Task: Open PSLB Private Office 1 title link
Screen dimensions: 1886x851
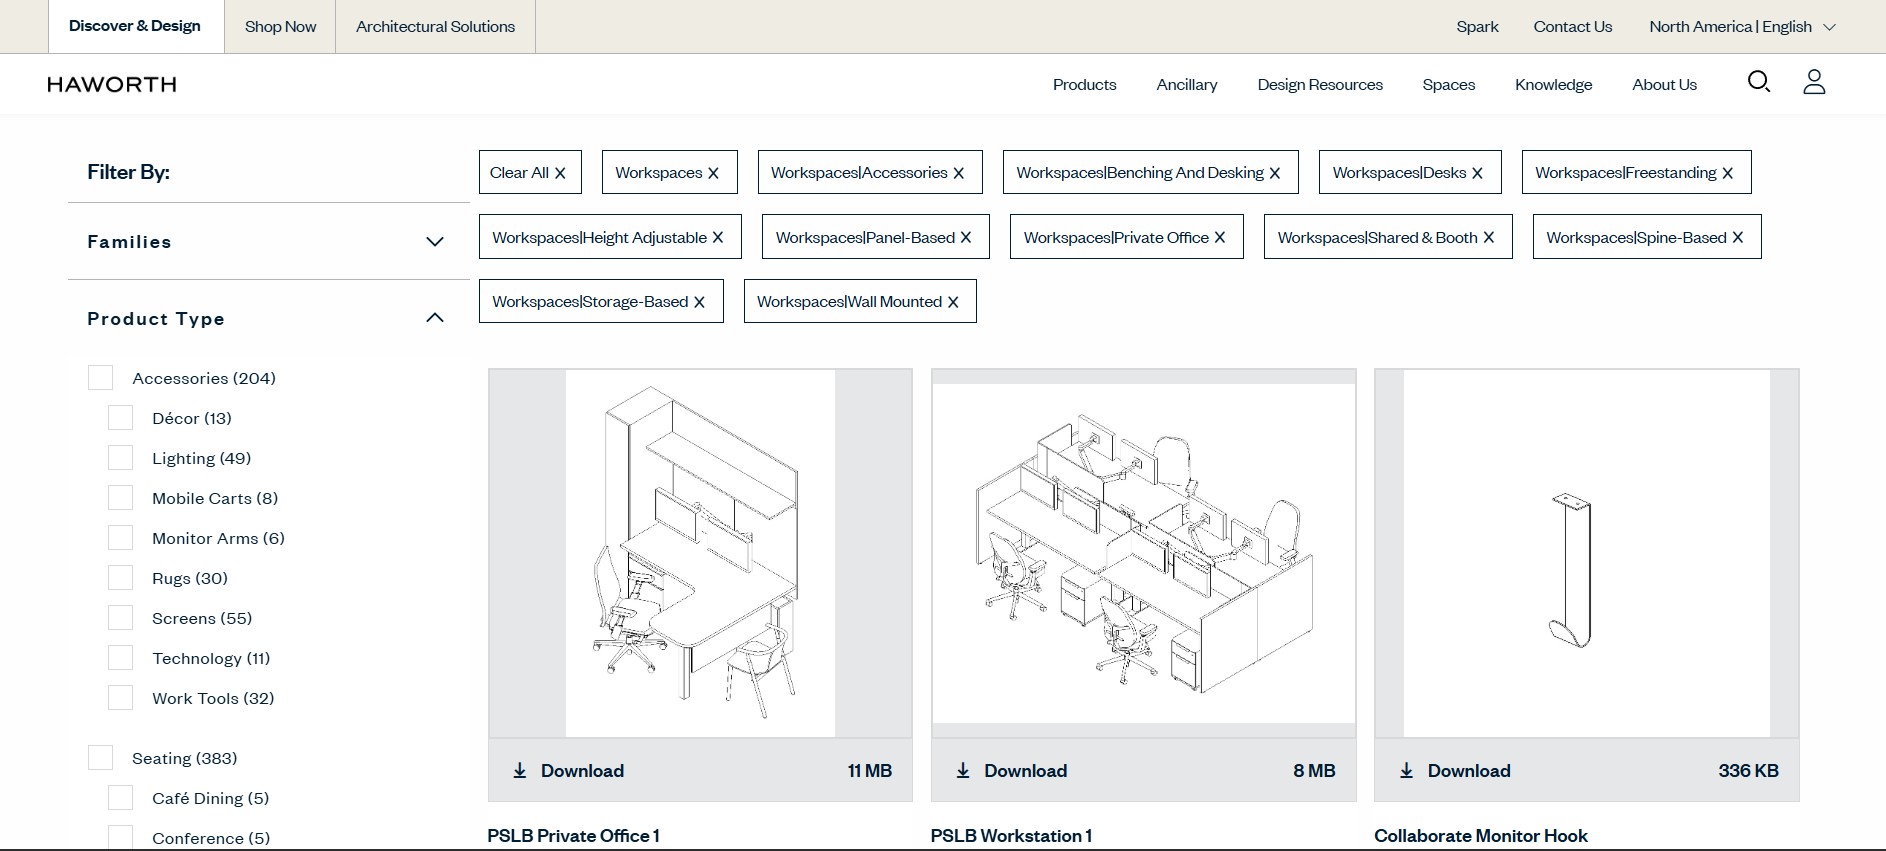Action: 573,836
